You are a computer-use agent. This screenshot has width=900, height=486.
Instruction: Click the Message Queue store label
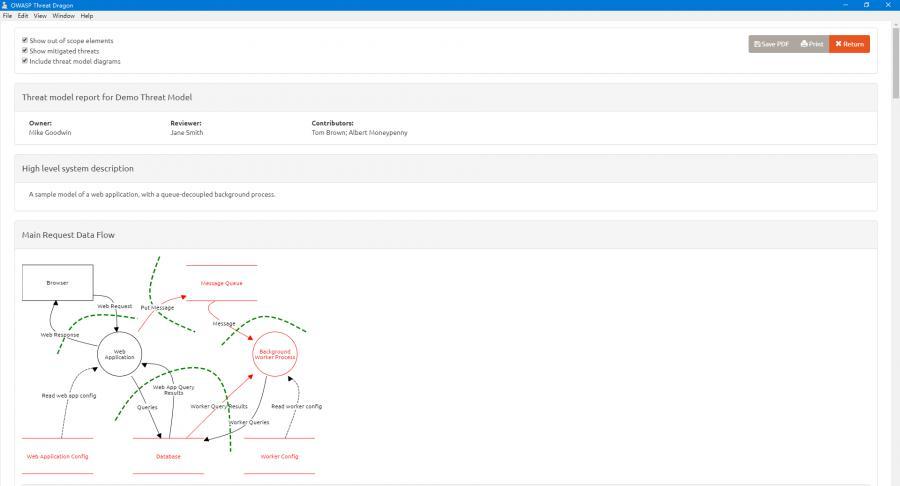click(x=222, y=283)
